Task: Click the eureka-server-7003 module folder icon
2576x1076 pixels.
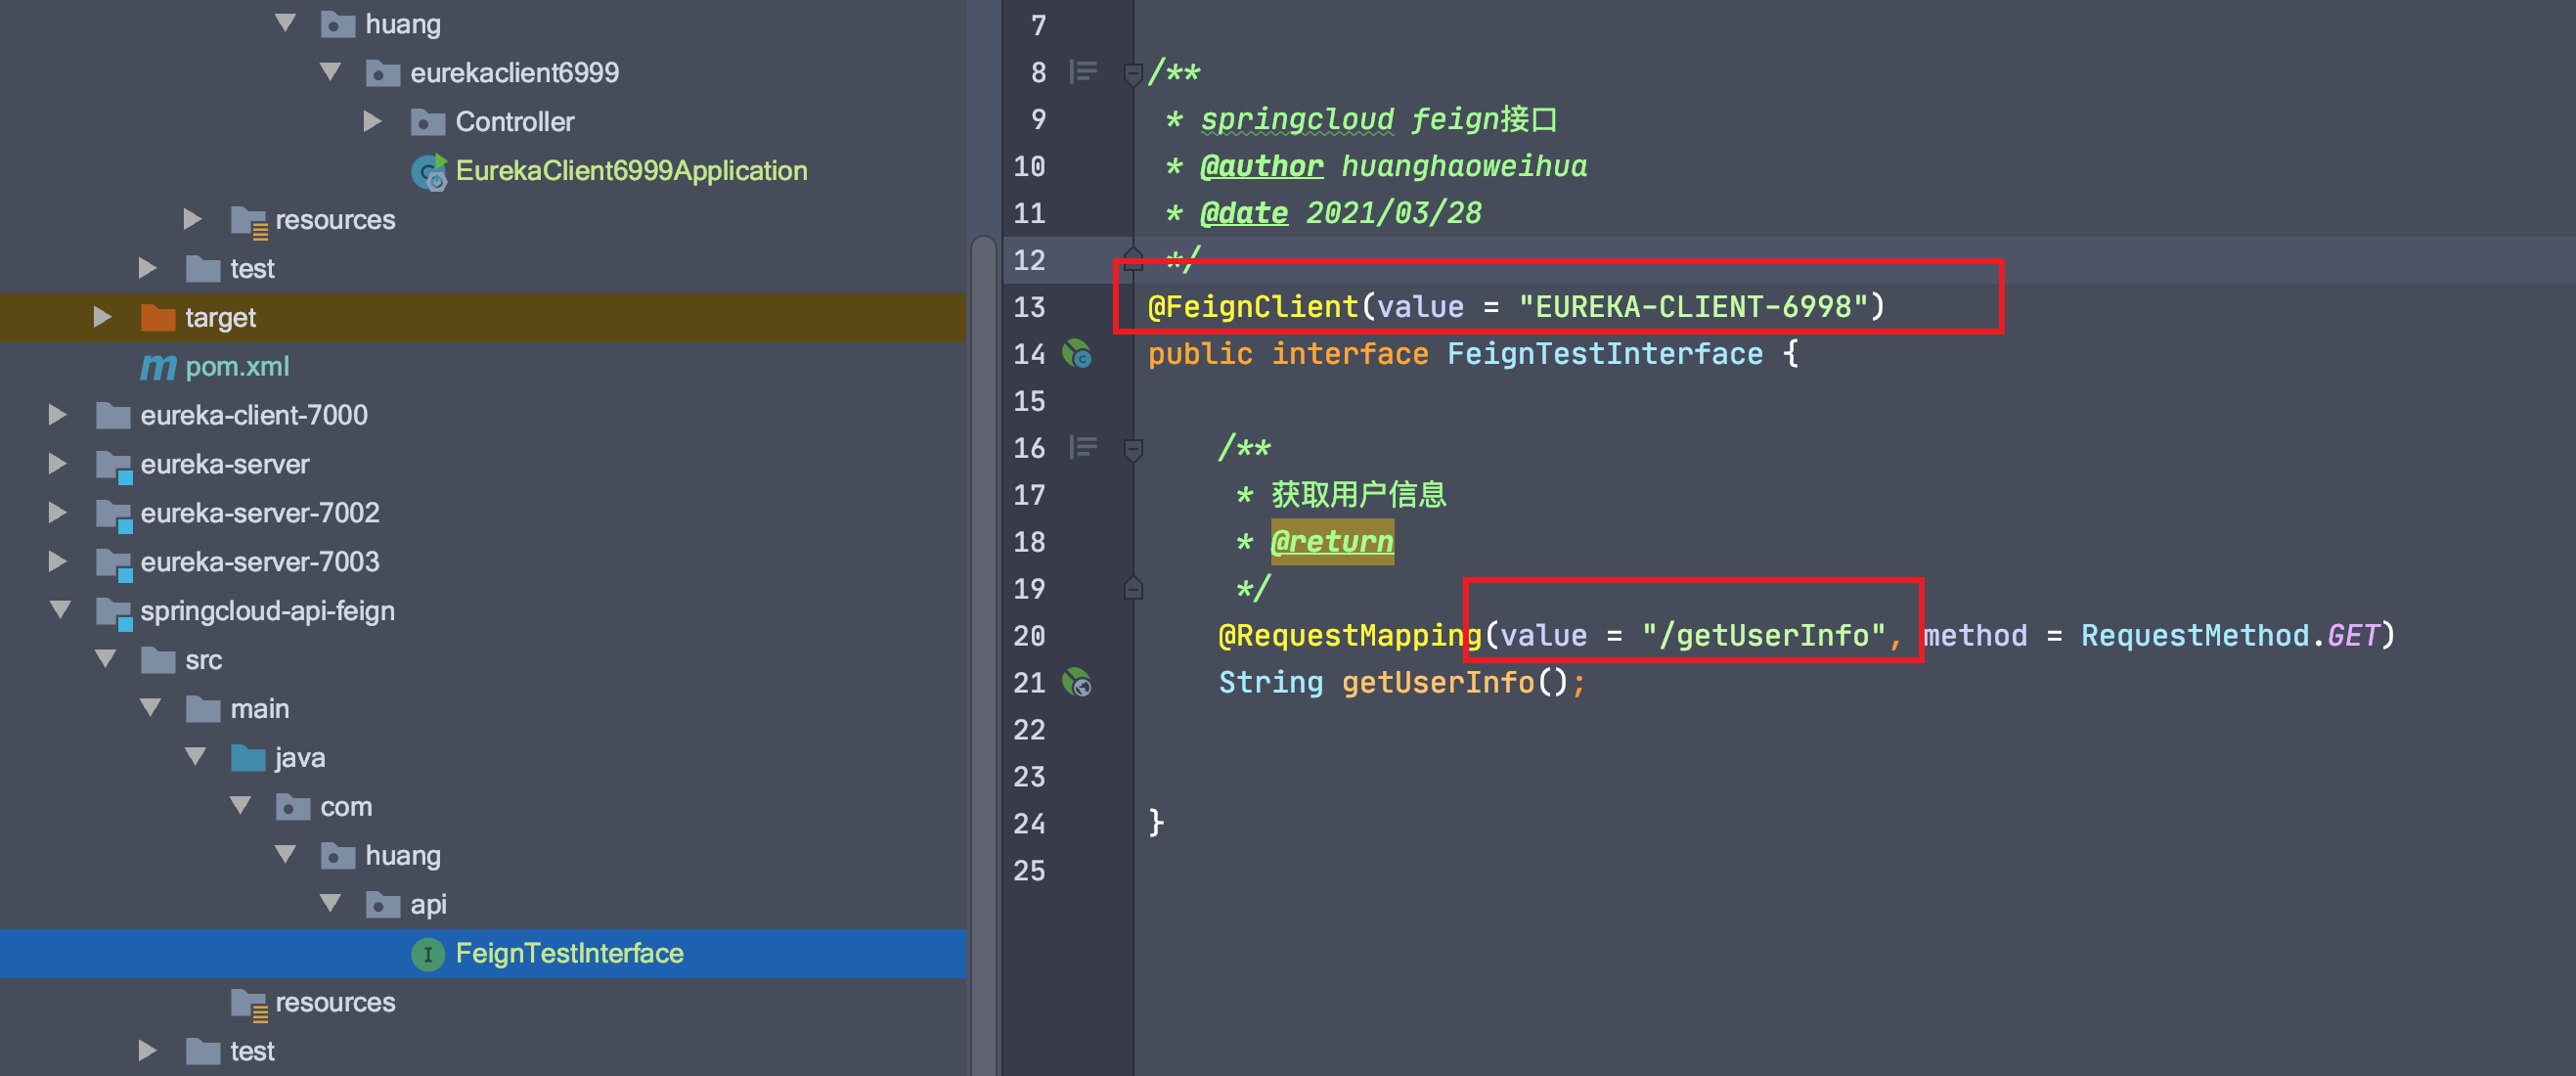Action: click(114, 564)
